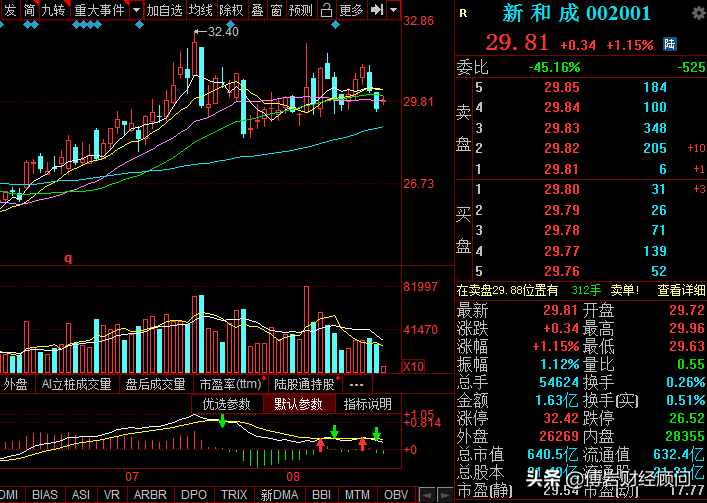
Task: Expand the dropdown arrow after 重大事件
Action: 137,9
